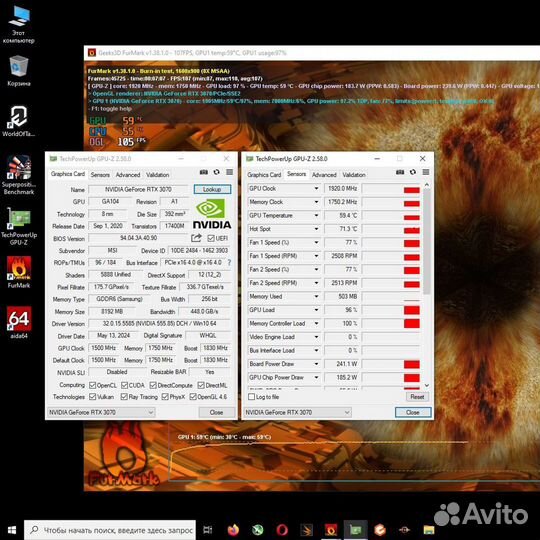
Task: Click Close button in Sensors GPU-Z window
Action: coord(413,412)
